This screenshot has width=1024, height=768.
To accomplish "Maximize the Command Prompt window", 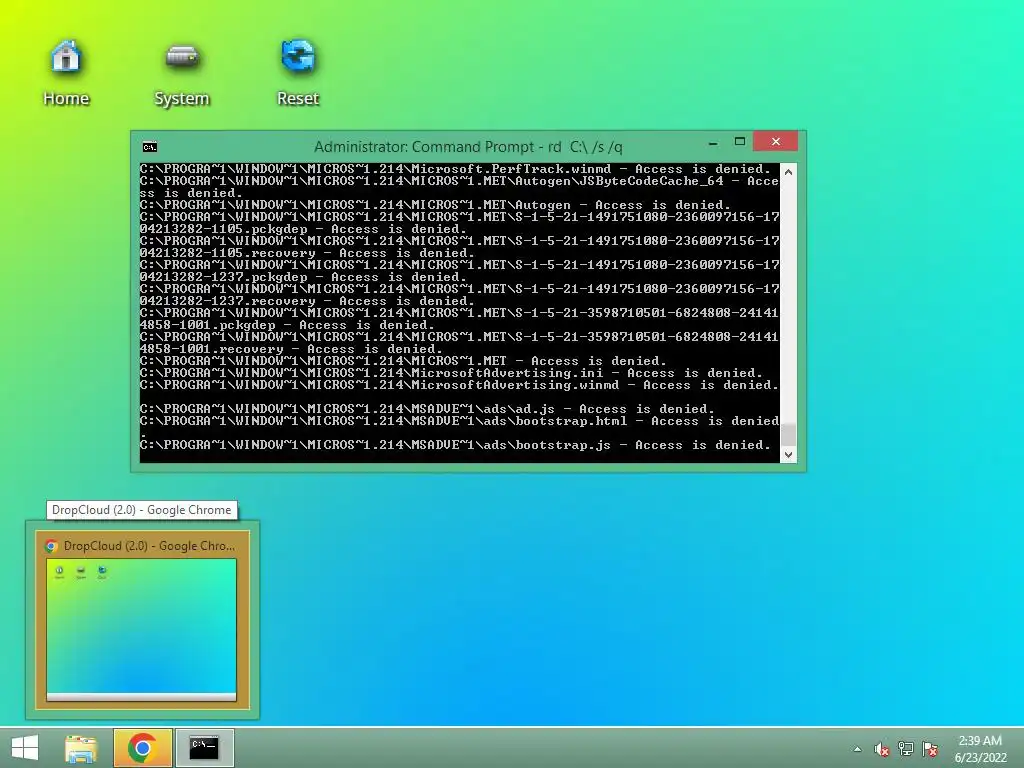I will coord(740,142).
